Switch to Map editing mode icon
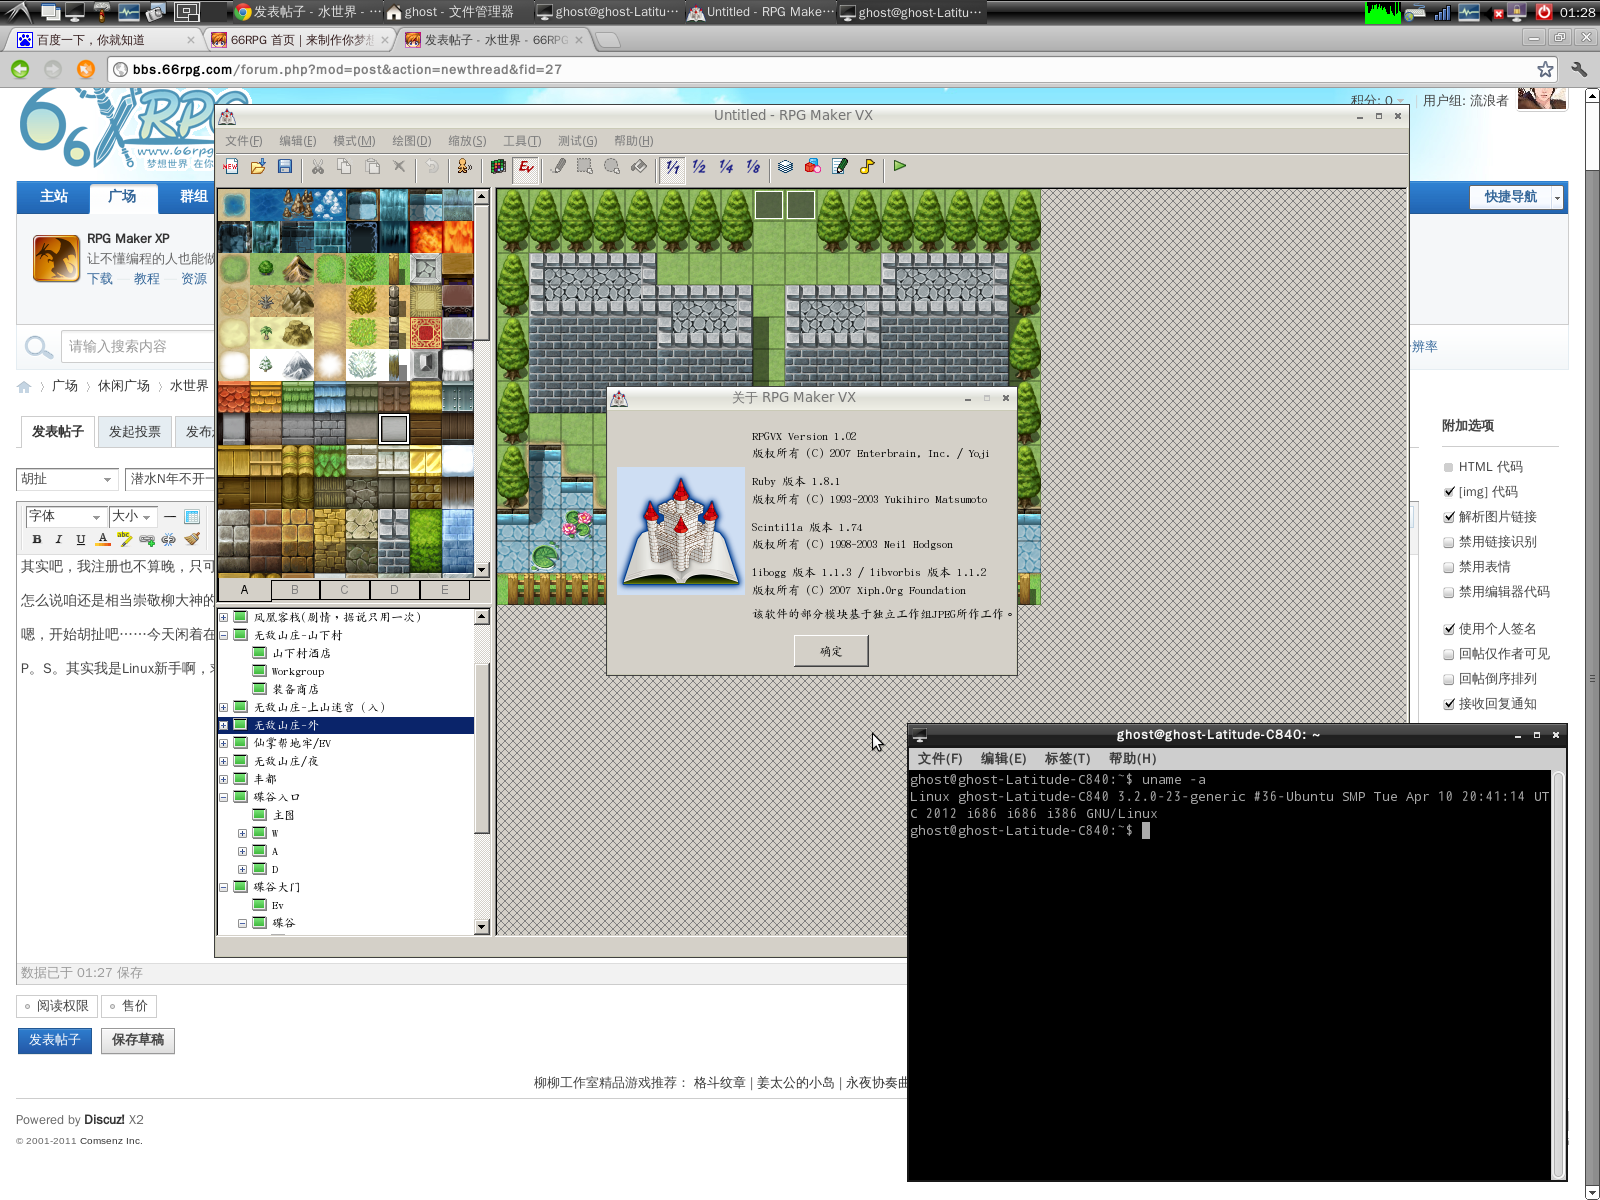This screenshot has height=1200, width=1600. [x=498, y=167]
